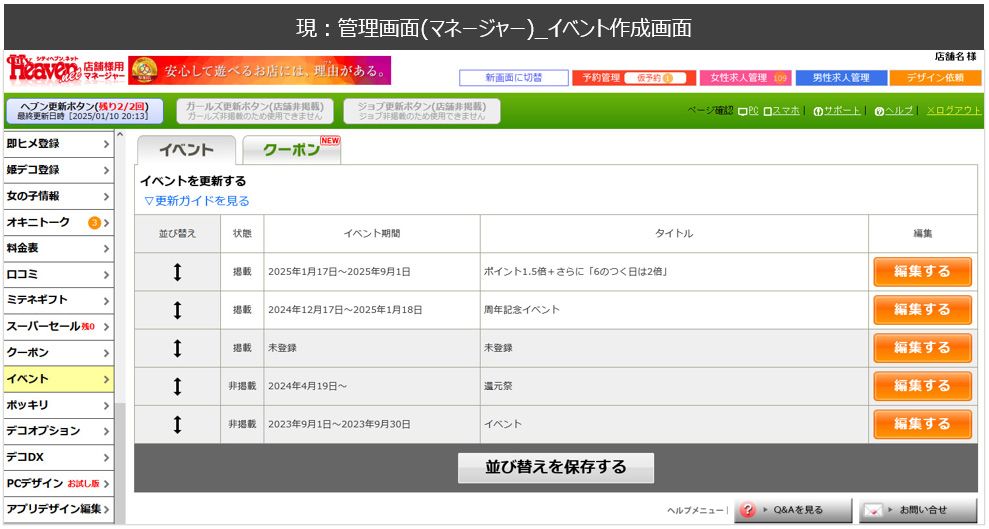Open オキニトーク in the sidebar
Viewport: 989px width, 529px height.
click(57, 222)
